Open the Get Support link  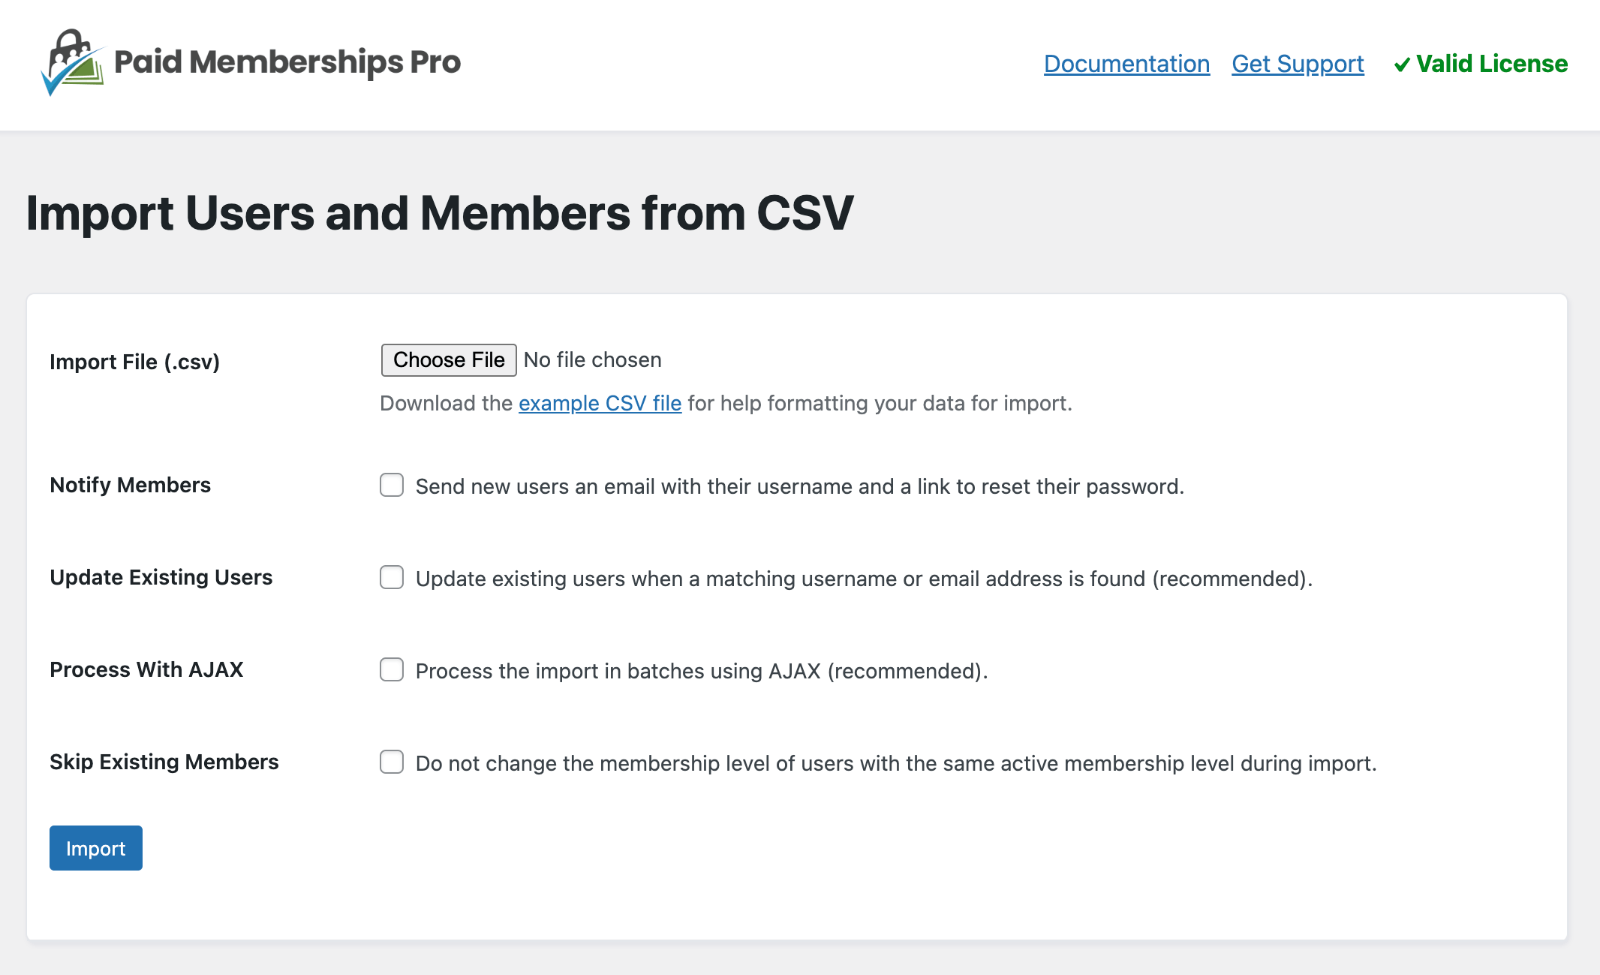[x=1297, y=64]
